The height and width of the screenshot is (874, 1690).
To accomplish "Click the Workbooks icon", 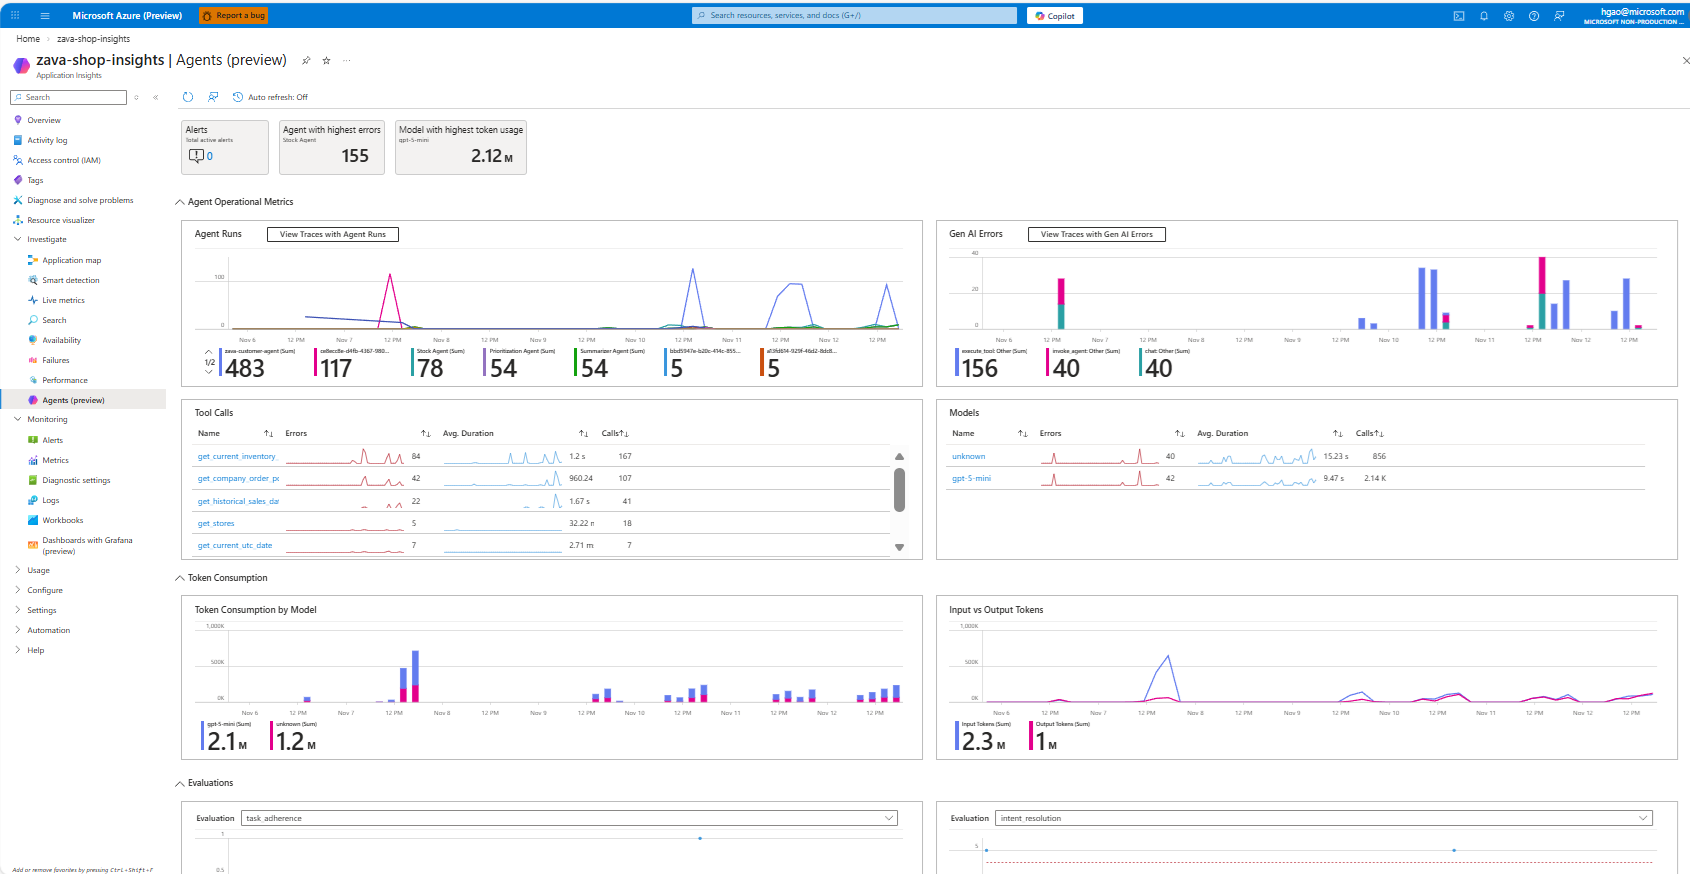I will [x=33, y=520].
